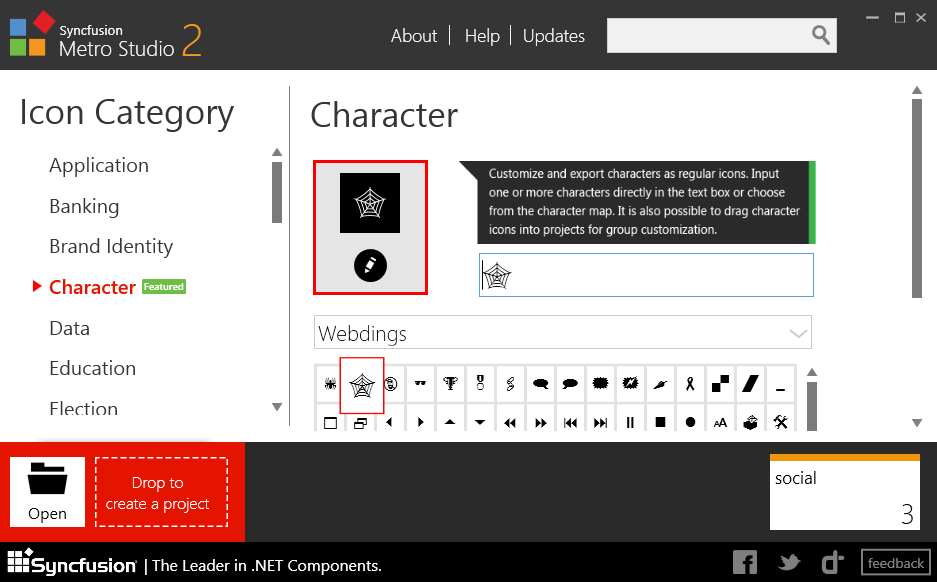Select the Banking icon category
This screenshot has height=582, width=937.
(84, 206)
